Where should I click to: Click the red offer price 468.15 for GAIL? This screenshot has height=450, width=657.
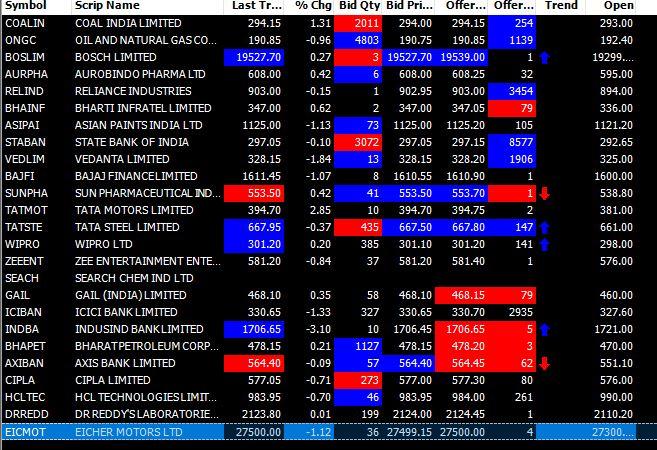point(461,295)
